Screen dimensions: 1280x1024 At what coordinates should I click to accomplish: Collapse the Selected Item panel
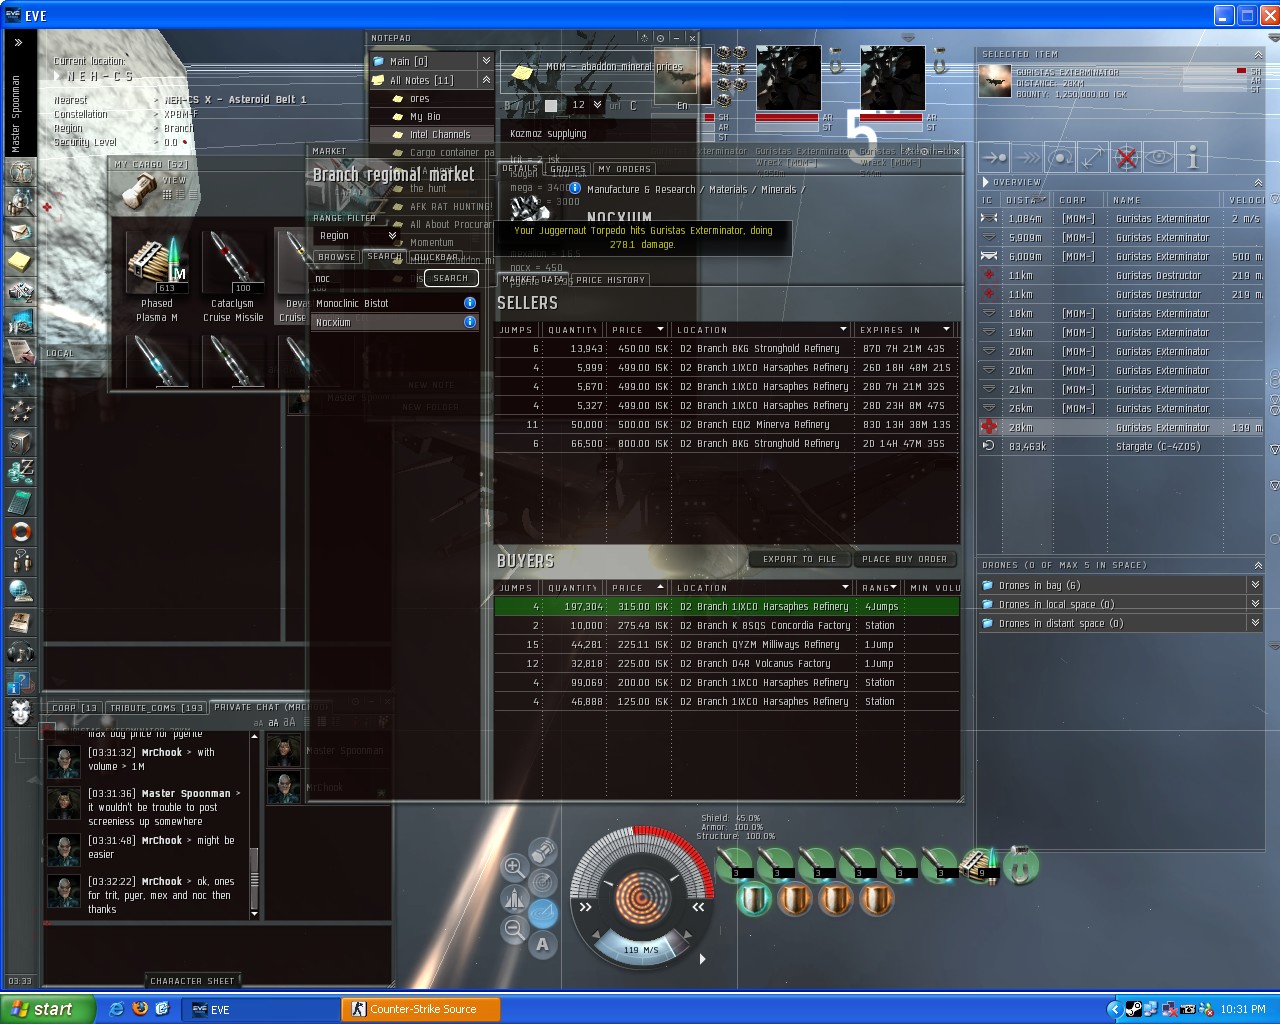[1258, 55]
